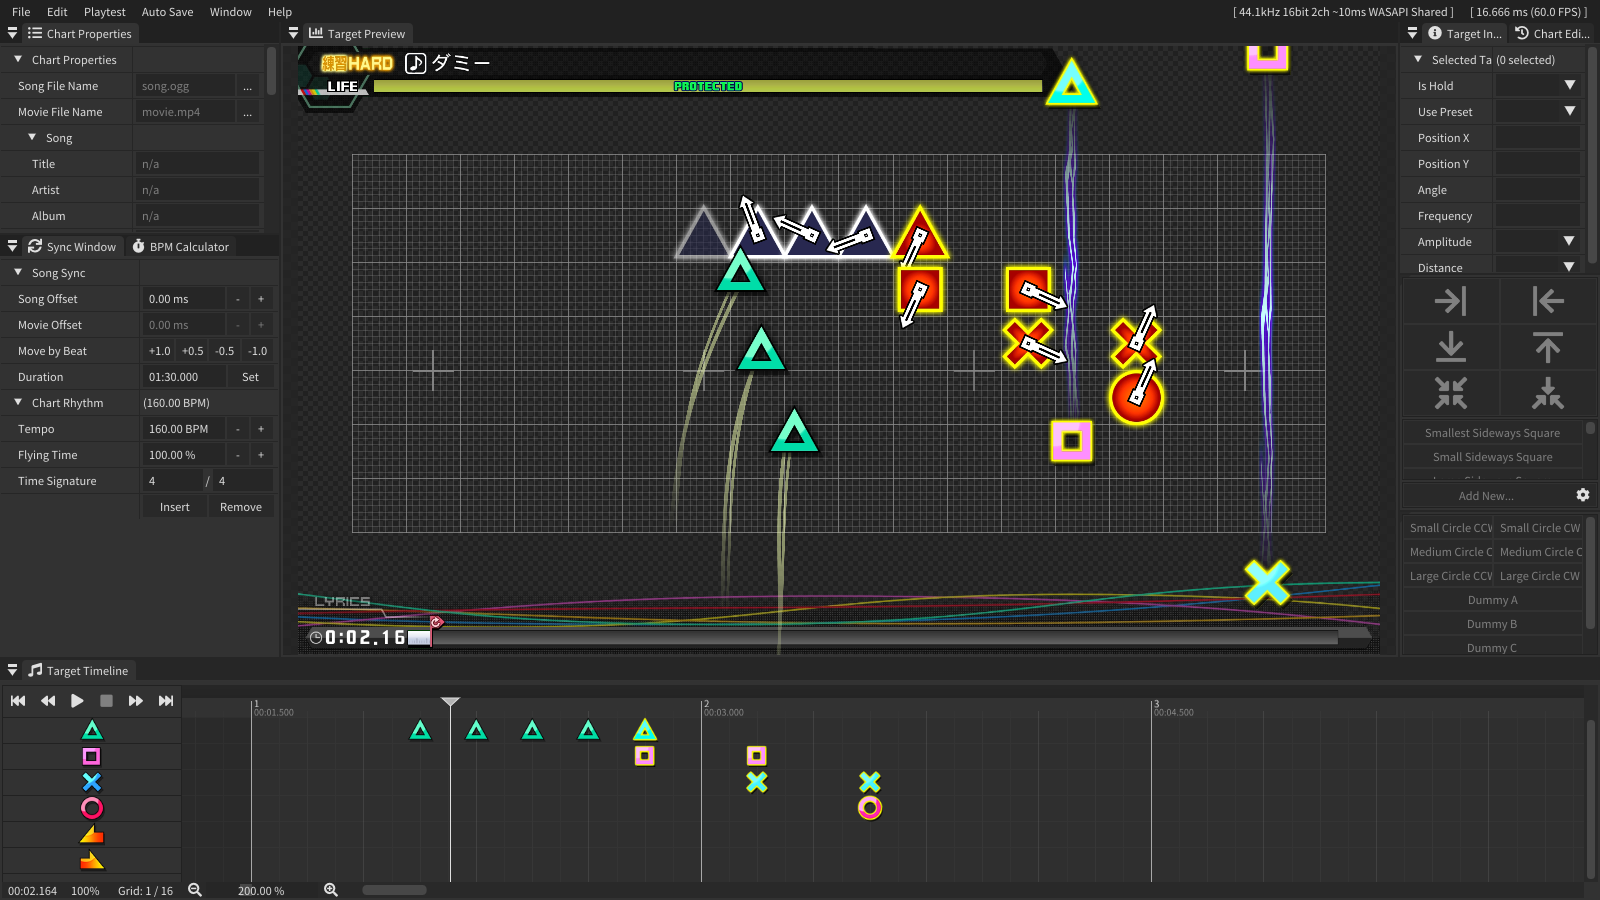This screenshot has height=900, width=1600.
Task: Click the Remove rhythm button
Action: (x=241, y=507)
